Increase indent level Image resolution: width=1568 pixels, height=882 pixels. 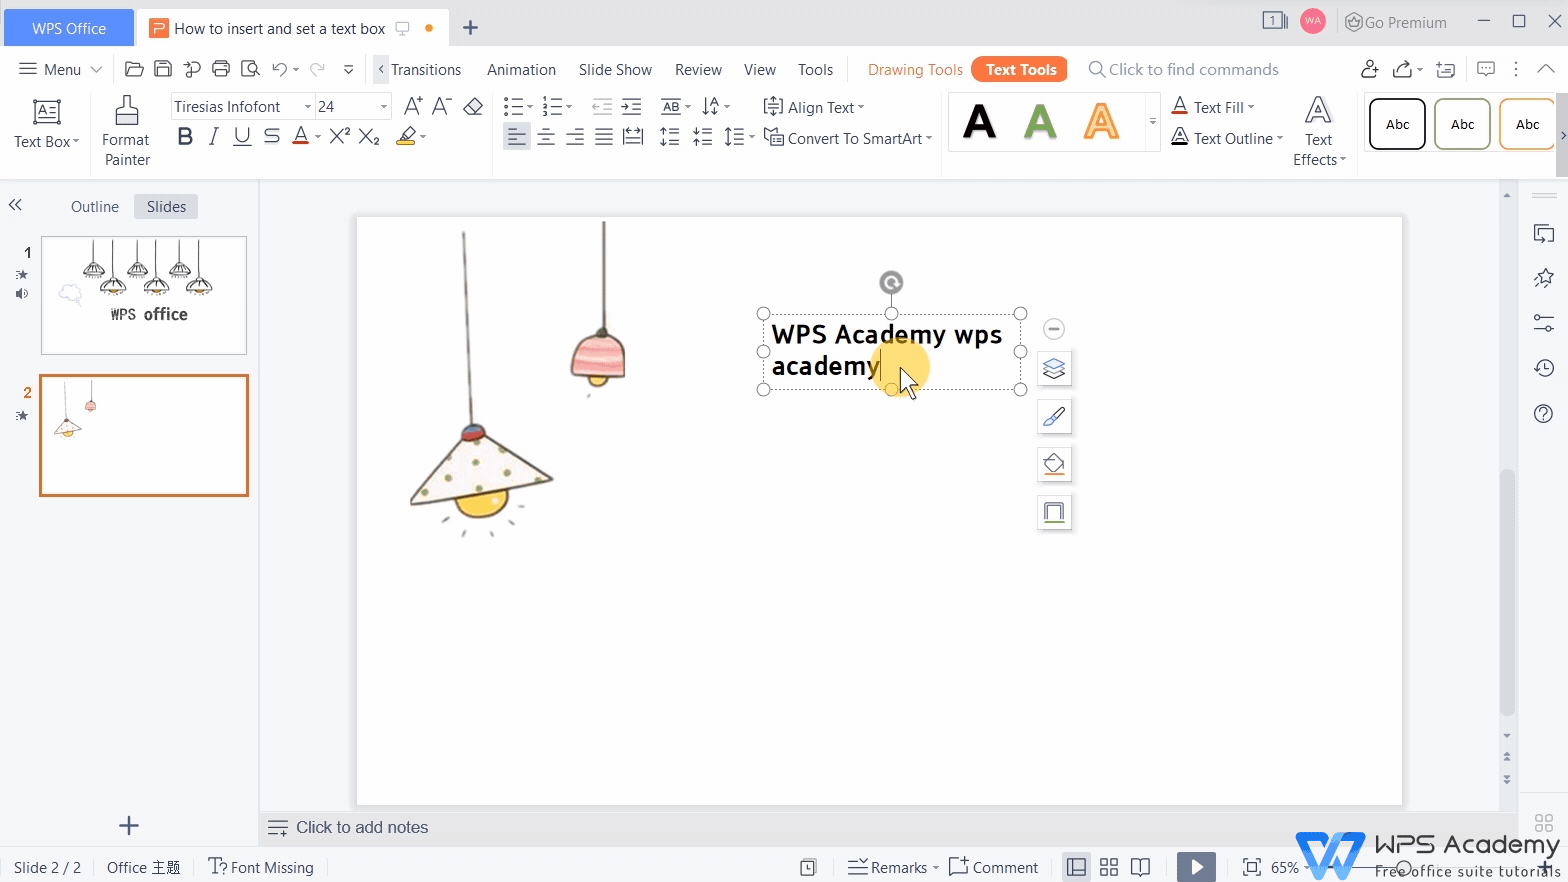(631, 106)
